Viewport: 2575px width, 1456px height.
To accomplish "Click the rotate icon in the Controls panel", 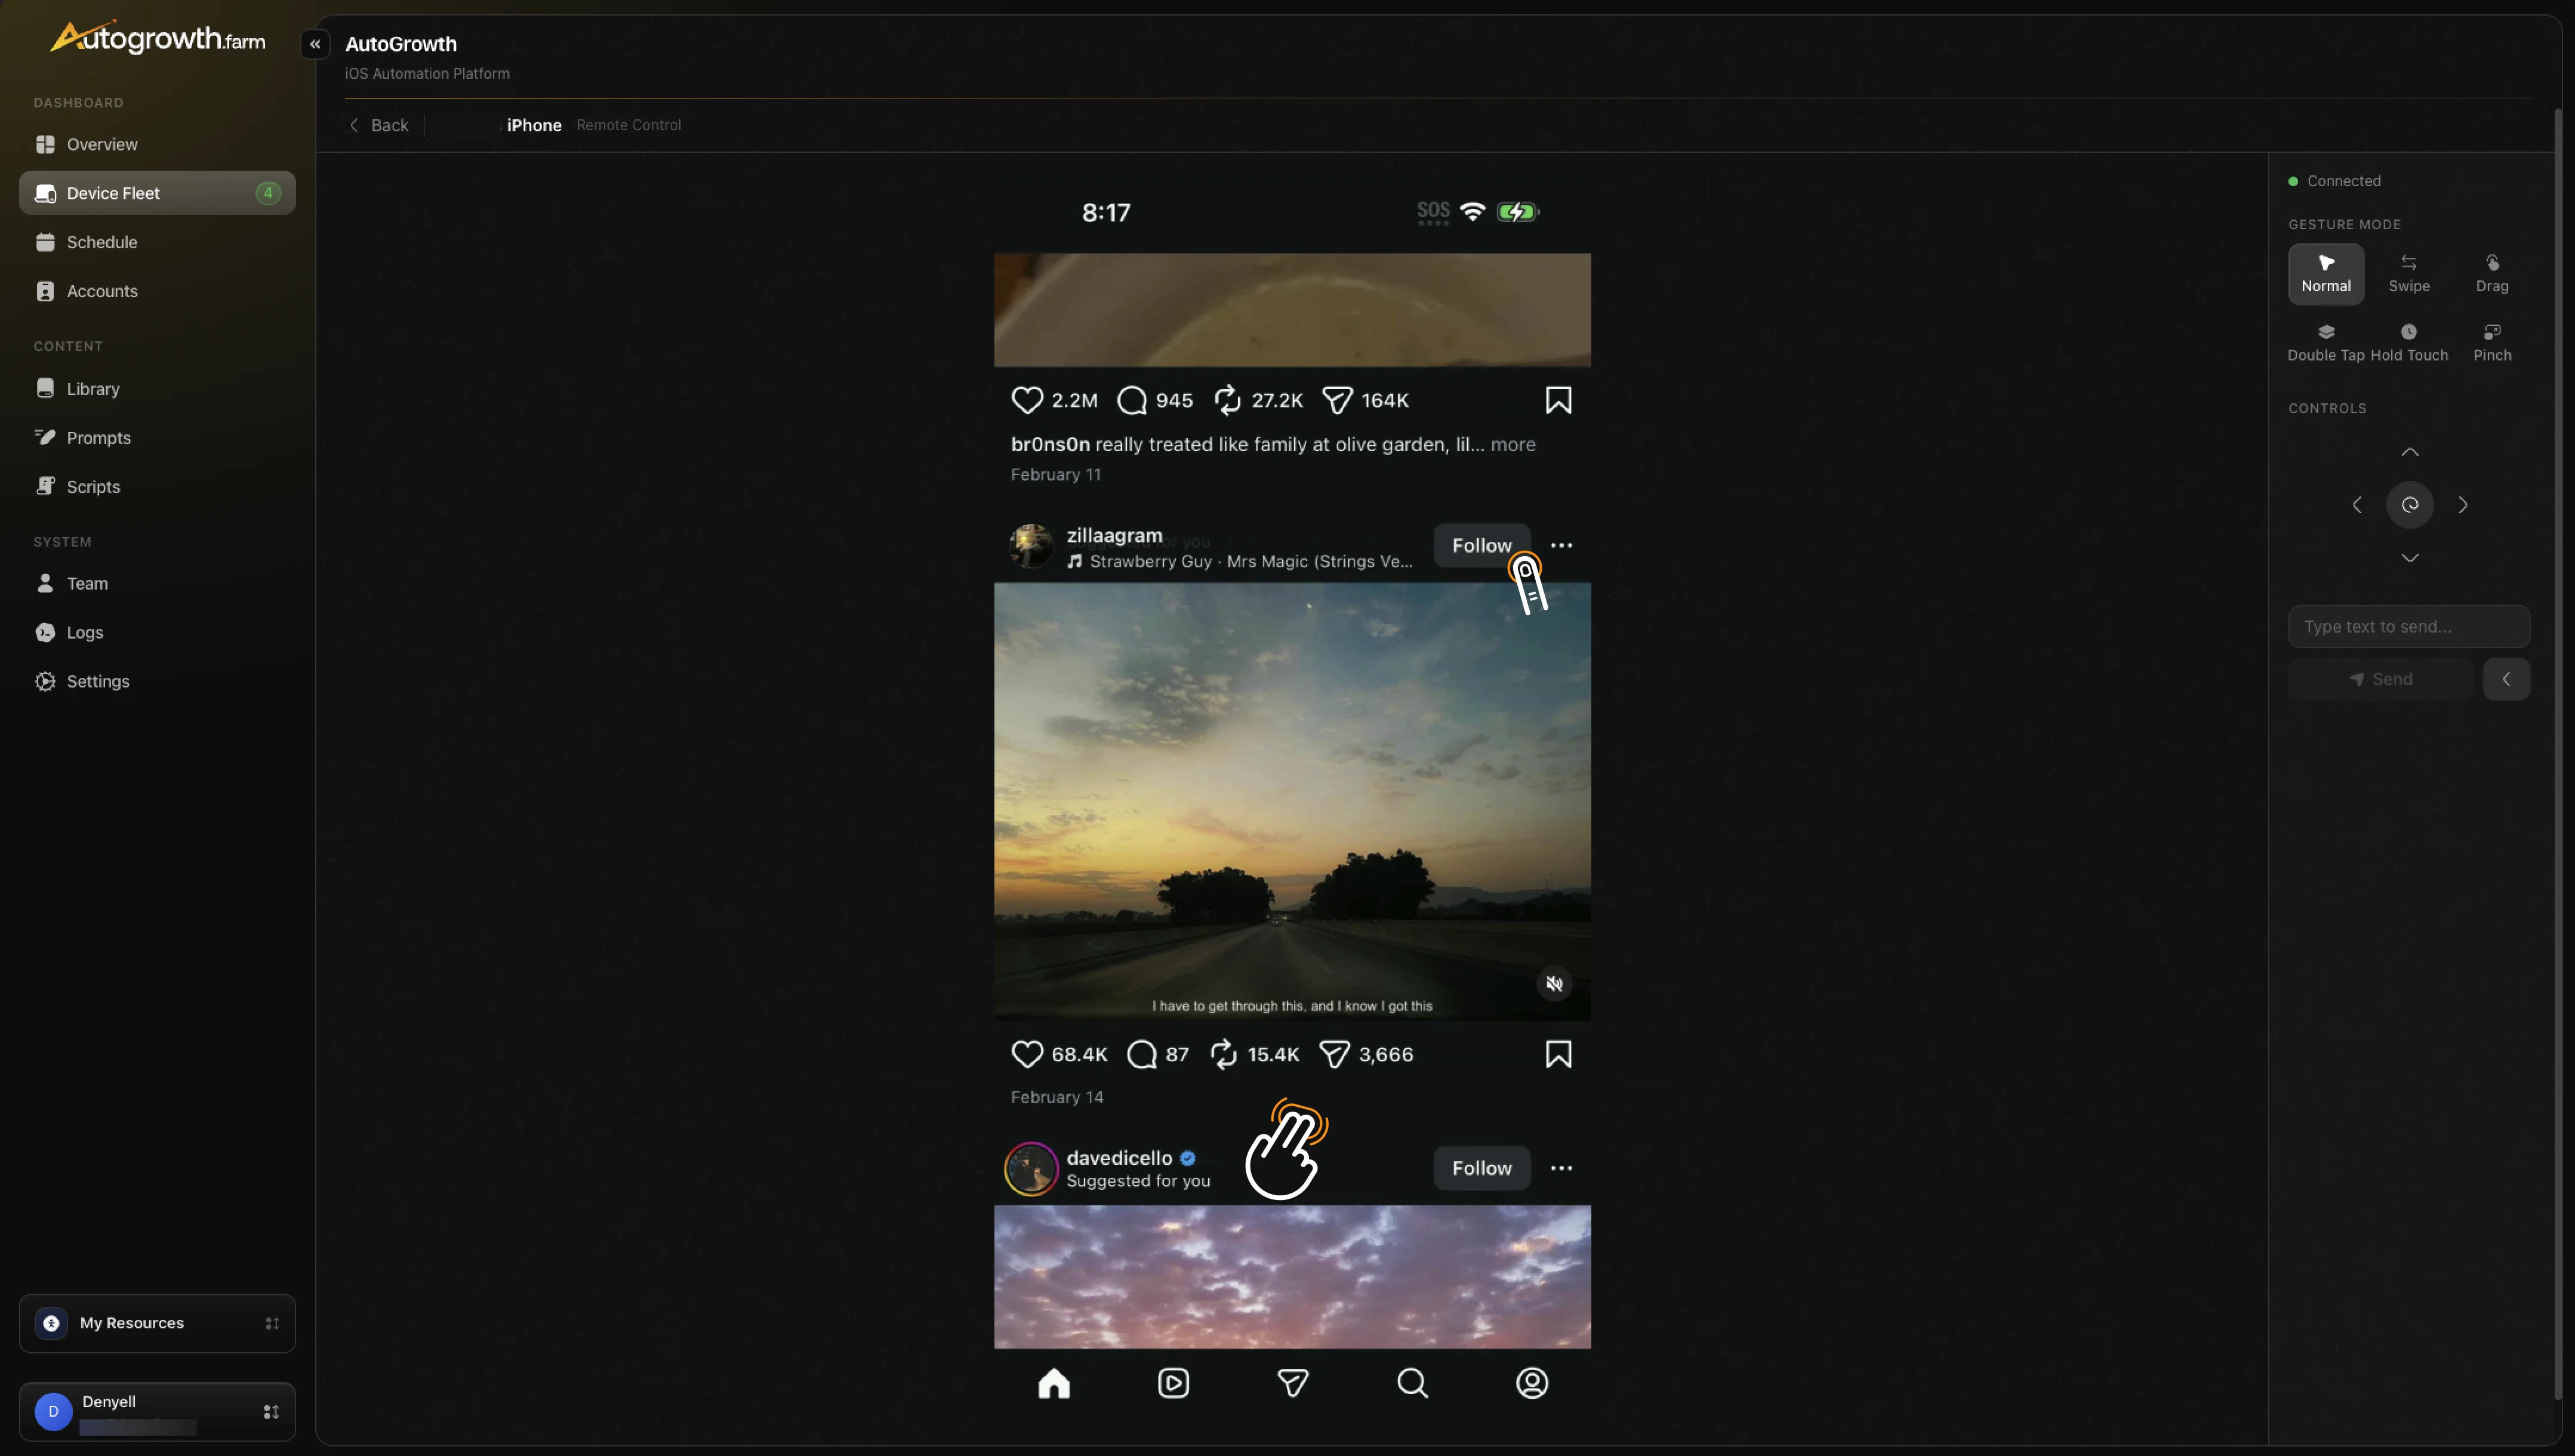I will click(2410, 505).
